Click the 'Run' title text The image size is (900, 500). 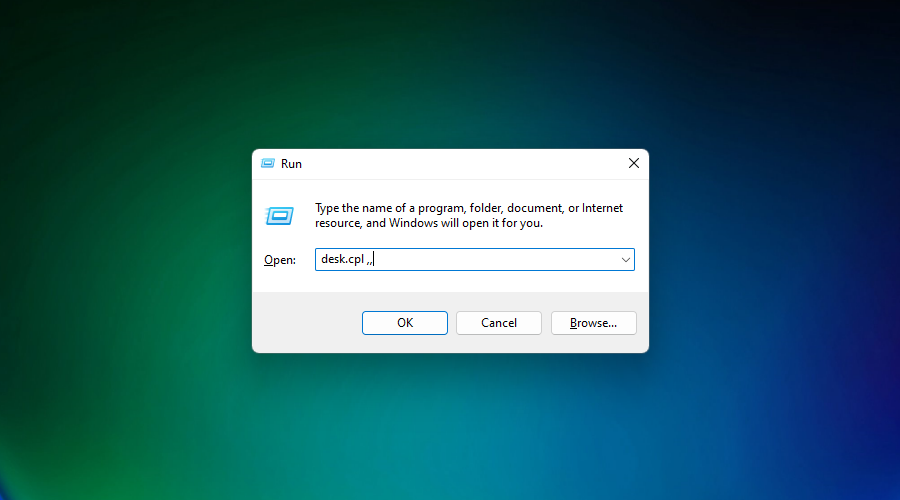tap(291, 164)
